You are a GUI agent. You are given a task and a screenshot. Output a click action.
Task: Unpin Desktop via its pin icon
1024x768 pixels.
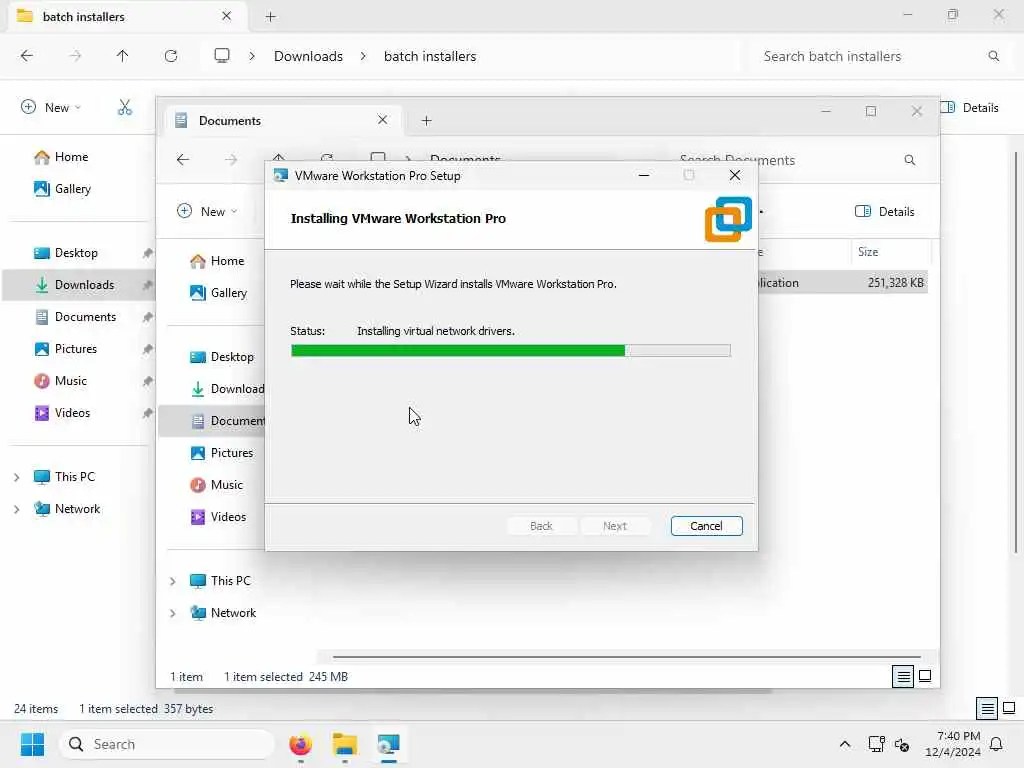tap(148, 253)
